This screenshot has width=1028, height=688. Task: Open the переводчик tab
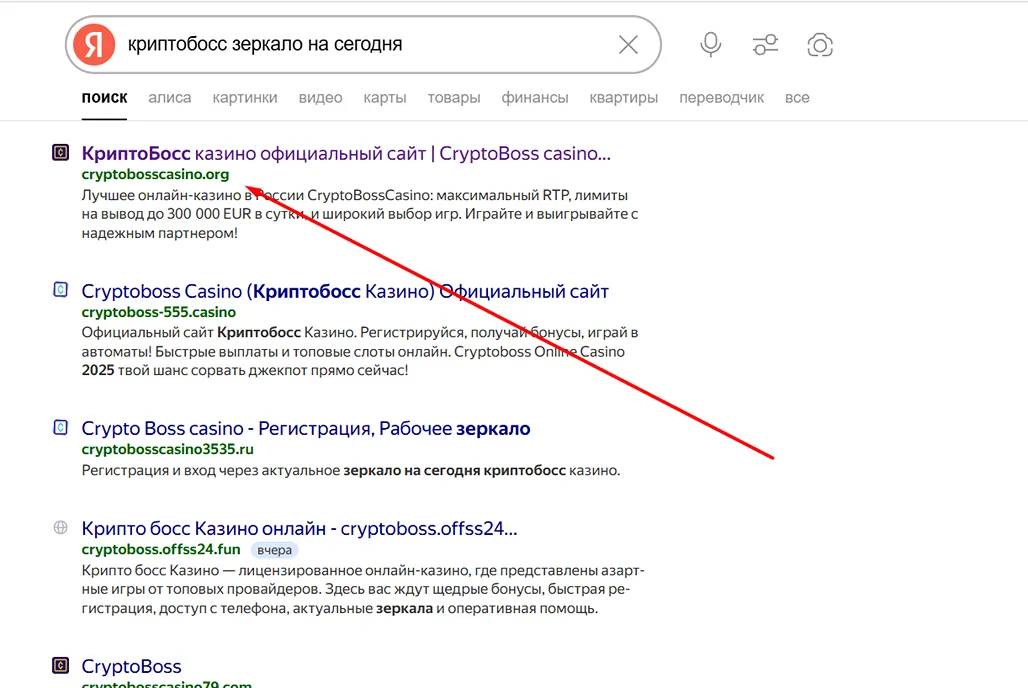[721, 98]
